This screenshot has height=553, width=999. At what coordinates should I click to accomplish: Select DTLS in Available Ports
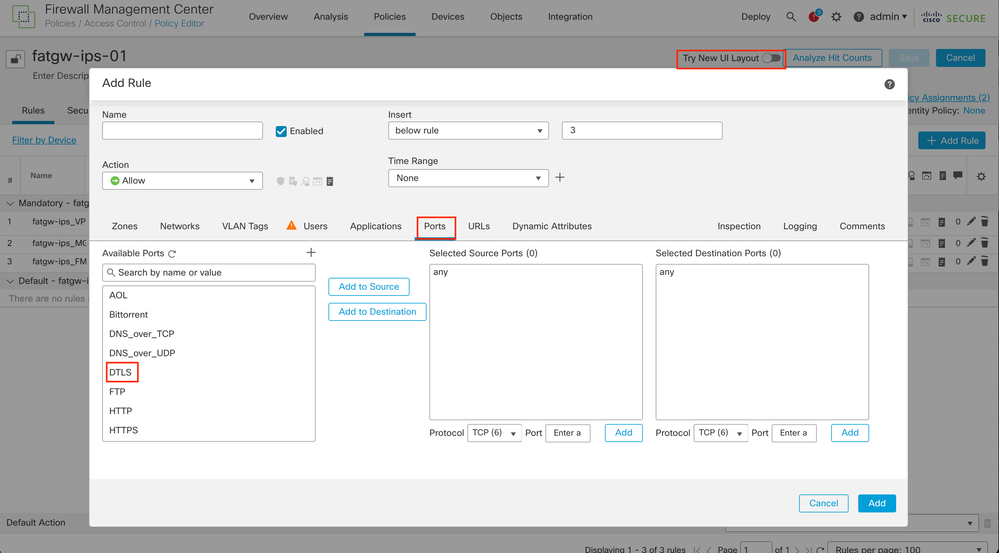pos(120,373)
